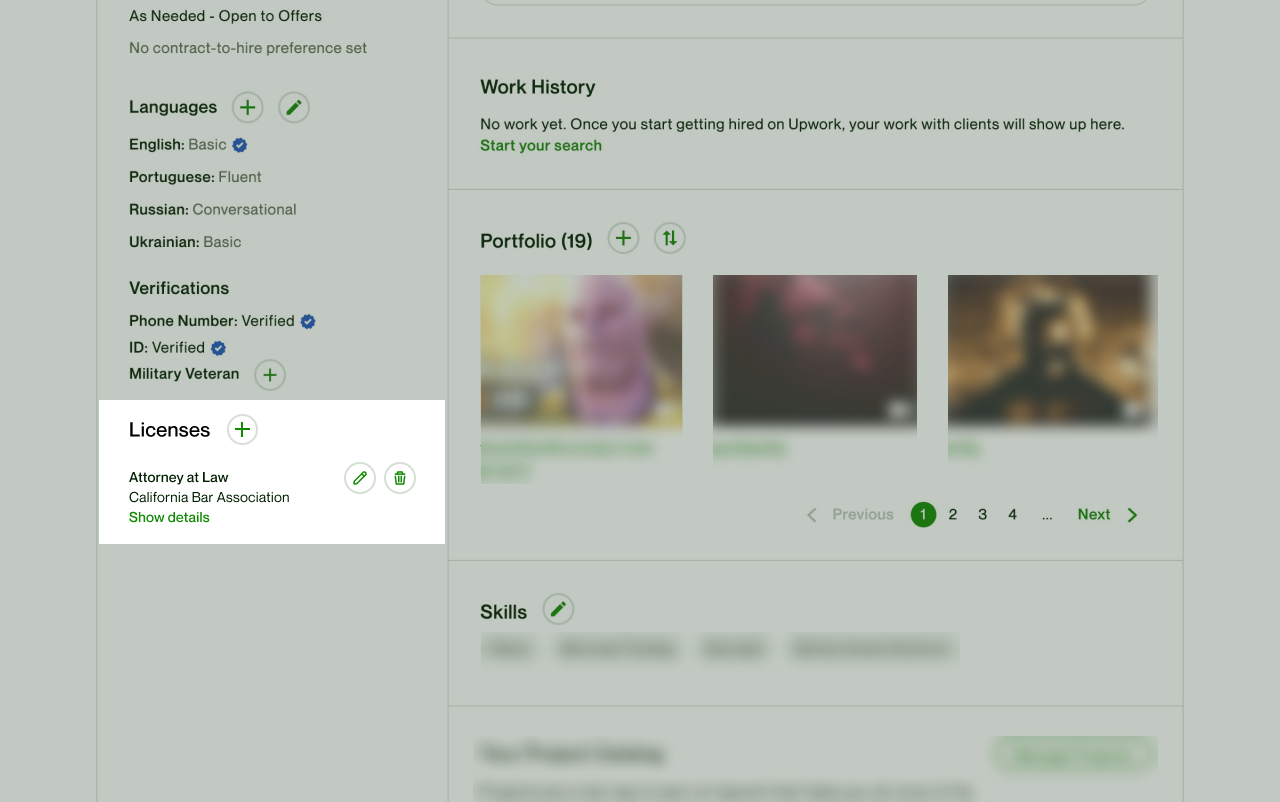Image resolution: width=1280 pixels, height=802 pixels.
Task: Edit the Attorney at Law license
Action: click(x=360, y=478)
